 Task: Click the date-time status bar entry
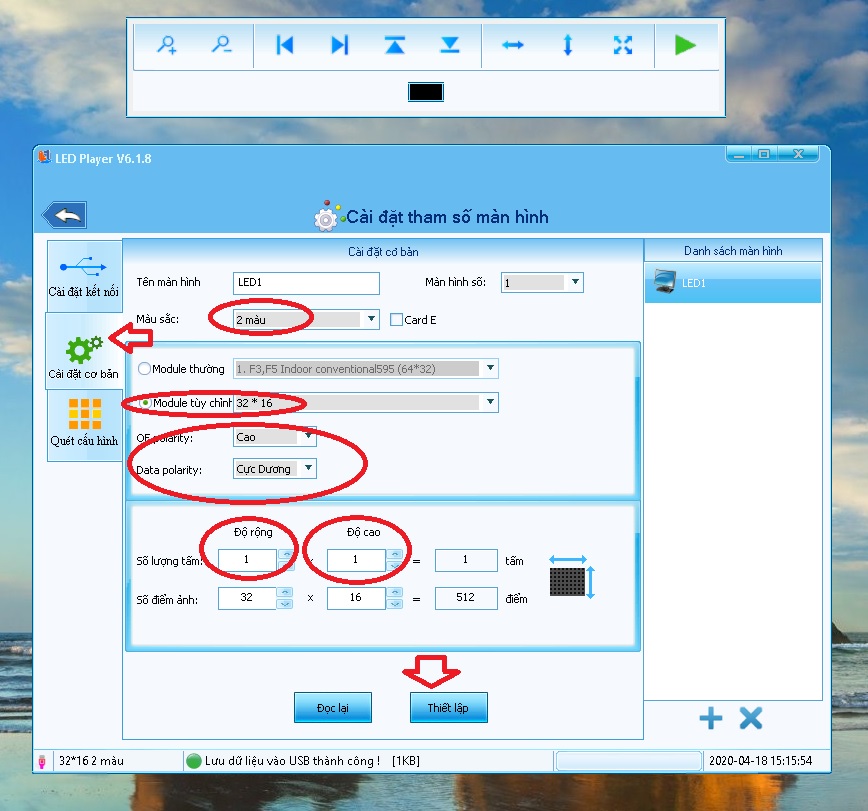coord(761,761)
